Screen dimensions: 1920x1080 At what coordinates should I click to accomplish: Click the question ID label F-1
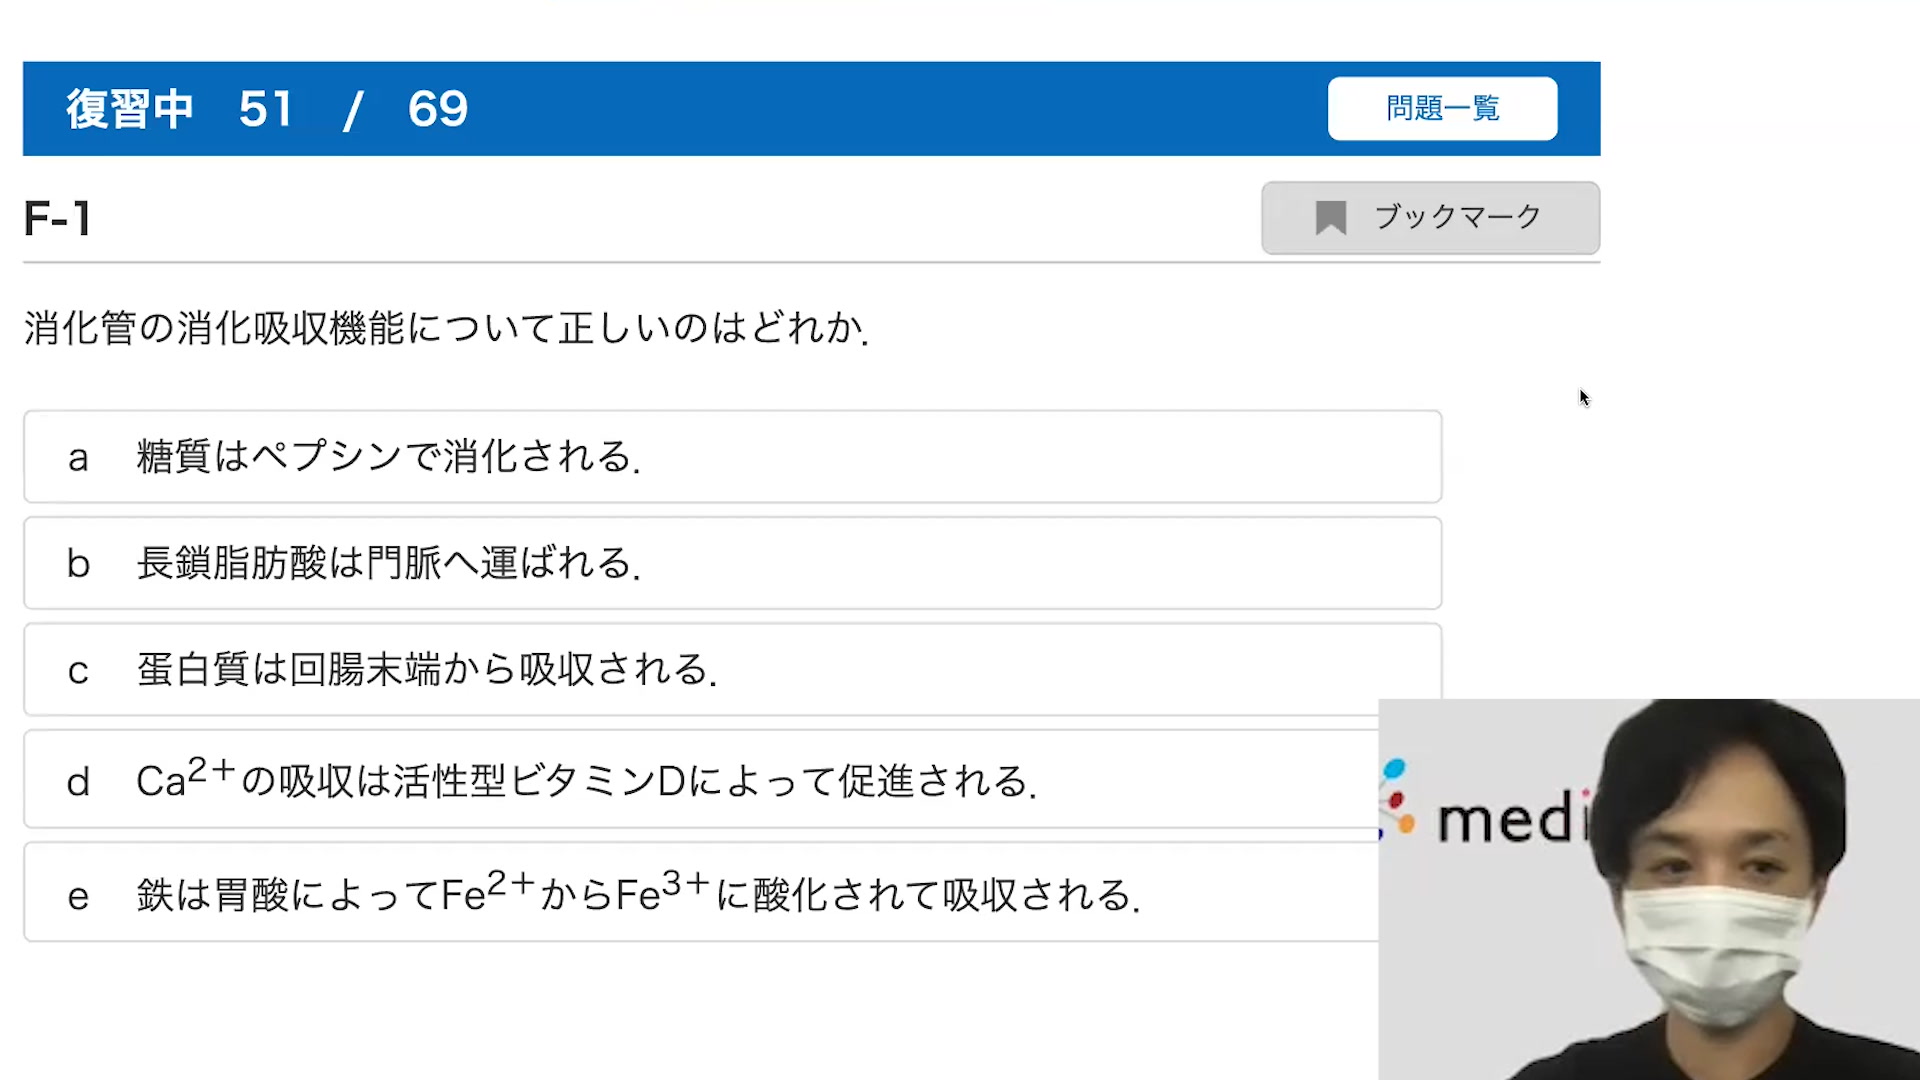[x=58, y=218]
